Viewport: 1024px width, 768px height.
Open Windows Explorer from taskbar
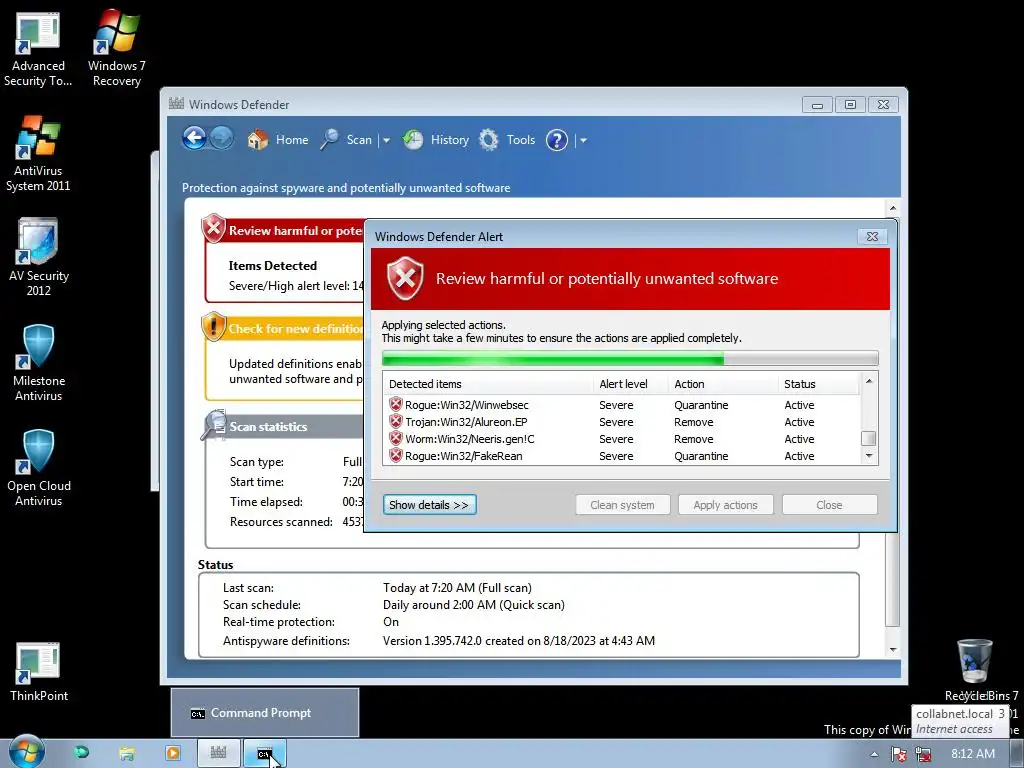(127, 754)
